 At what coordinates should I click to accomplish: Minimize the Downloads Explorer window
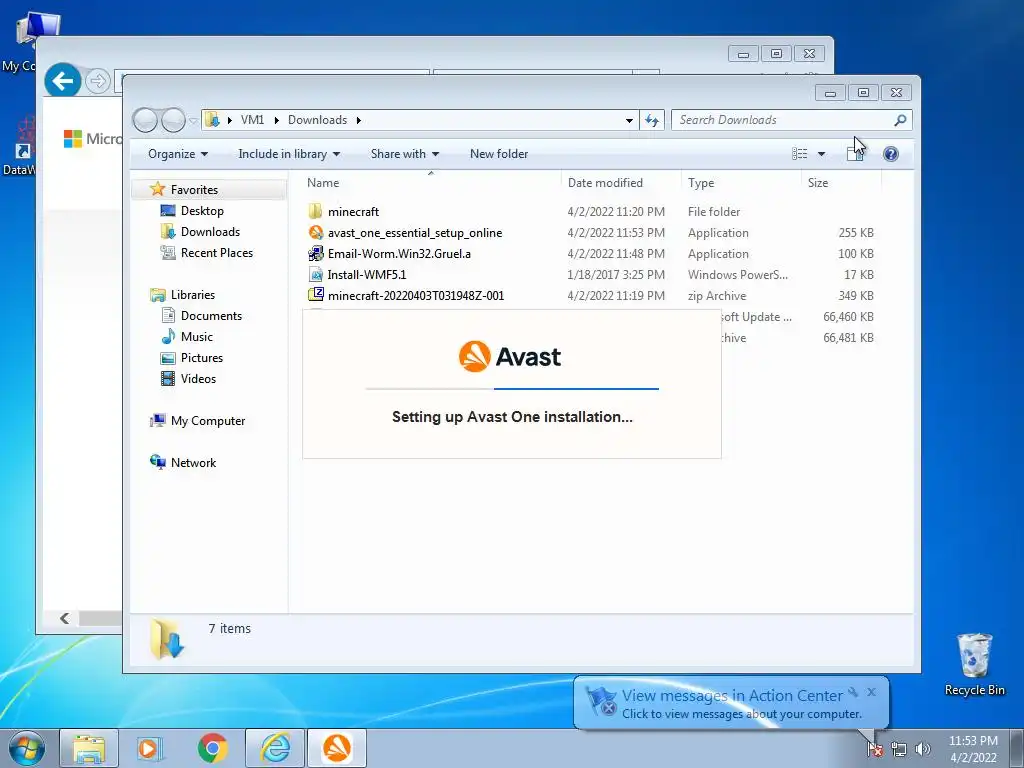pos(830,93)
